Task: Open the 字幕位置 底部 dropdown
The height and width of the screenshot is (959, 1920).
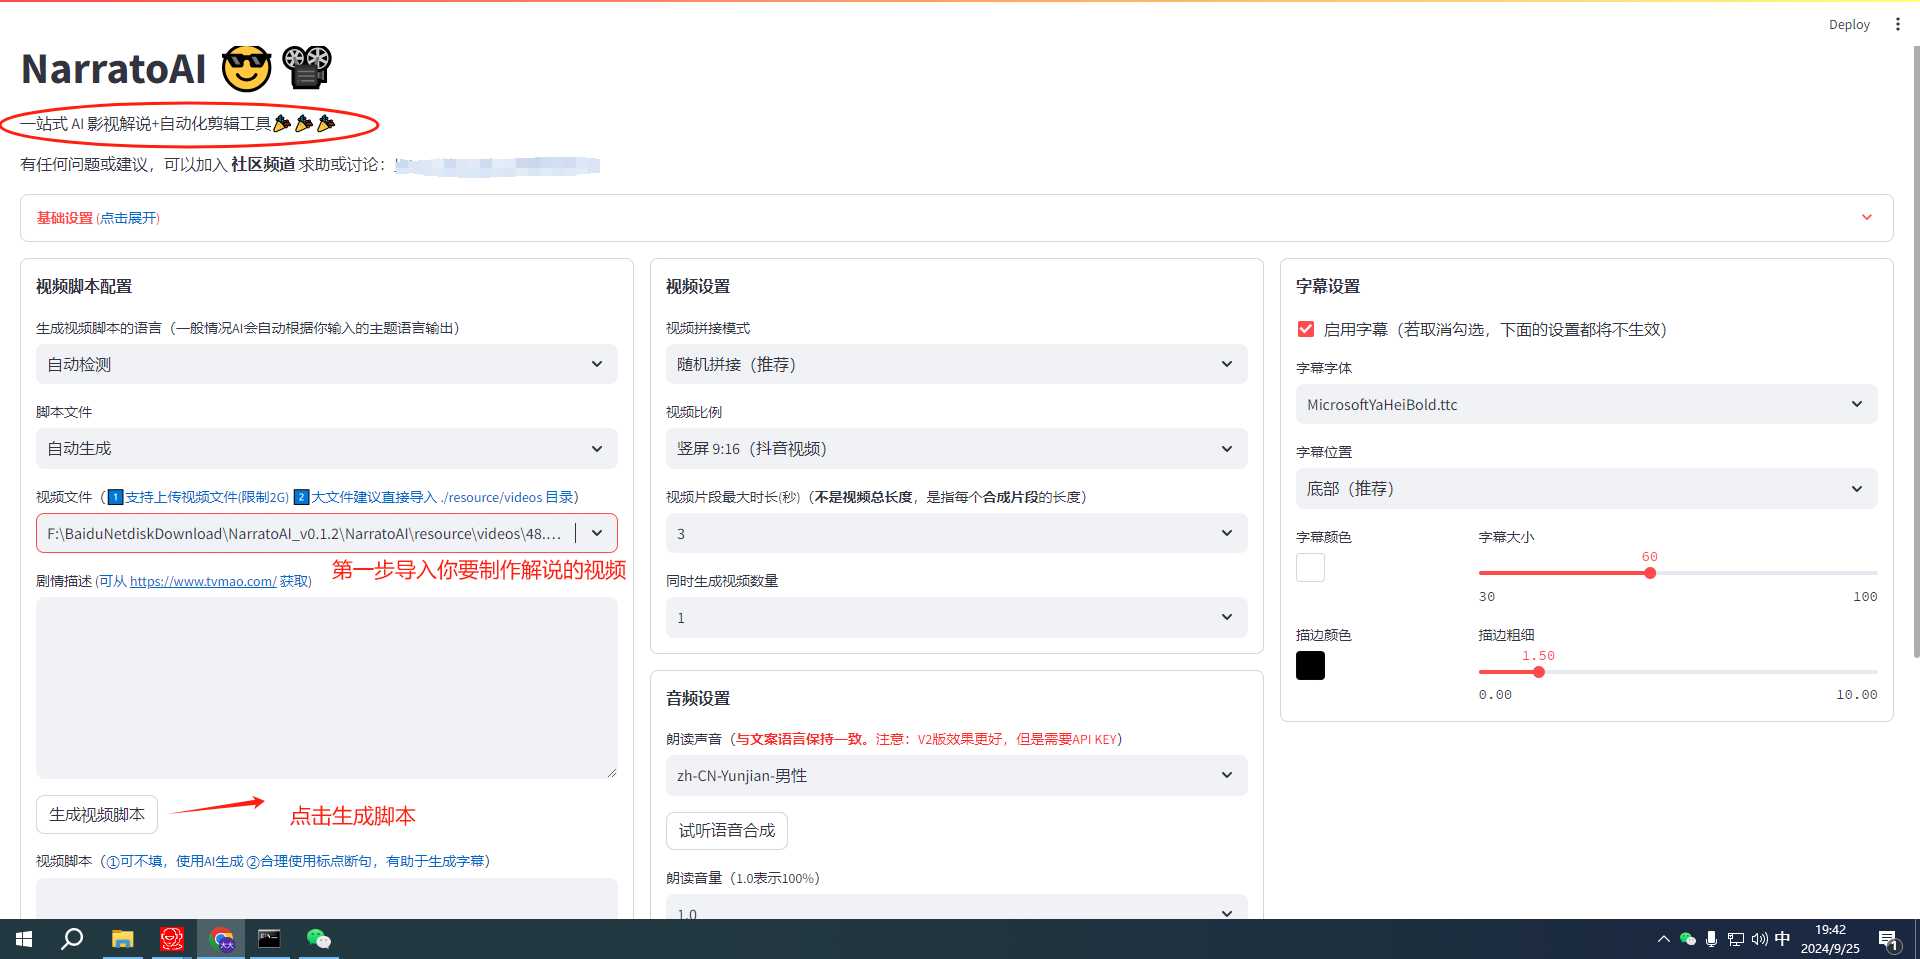Action: pos(1586,488)
